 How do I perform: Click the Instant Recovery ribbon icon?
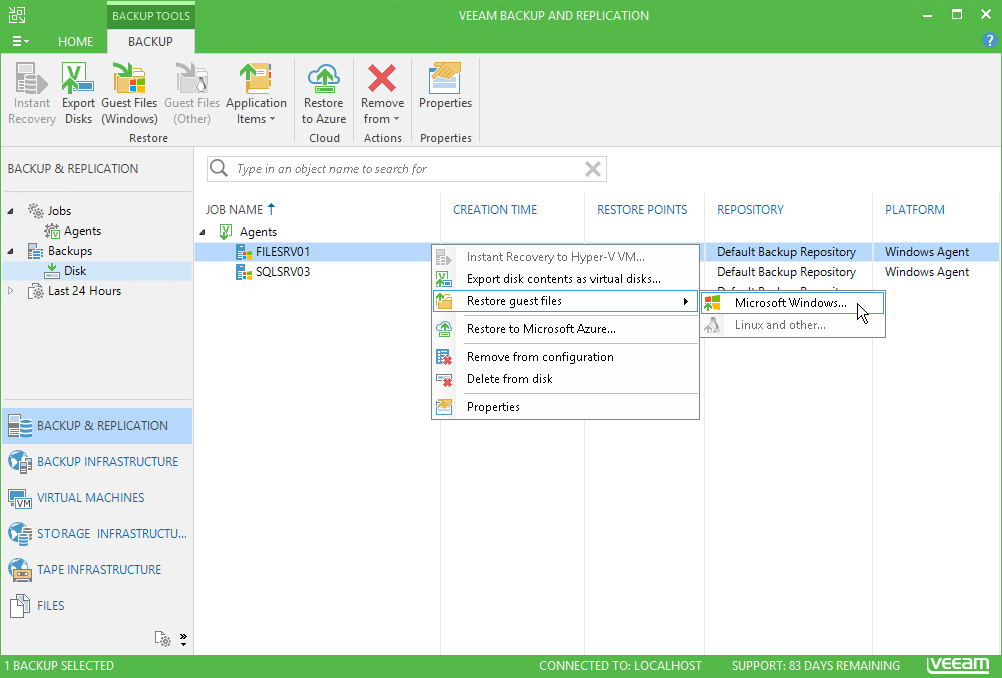(x=31, y=93)
